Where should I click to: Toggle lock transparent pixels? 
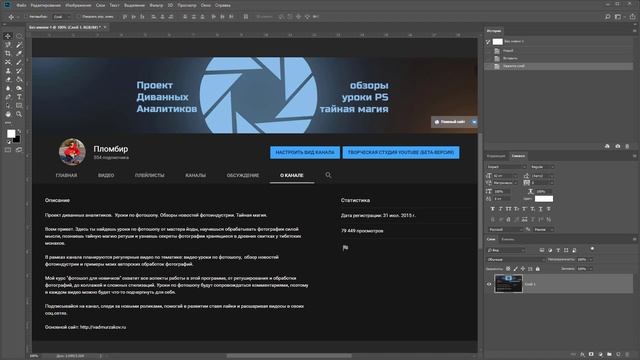click(x=508, y=269)
